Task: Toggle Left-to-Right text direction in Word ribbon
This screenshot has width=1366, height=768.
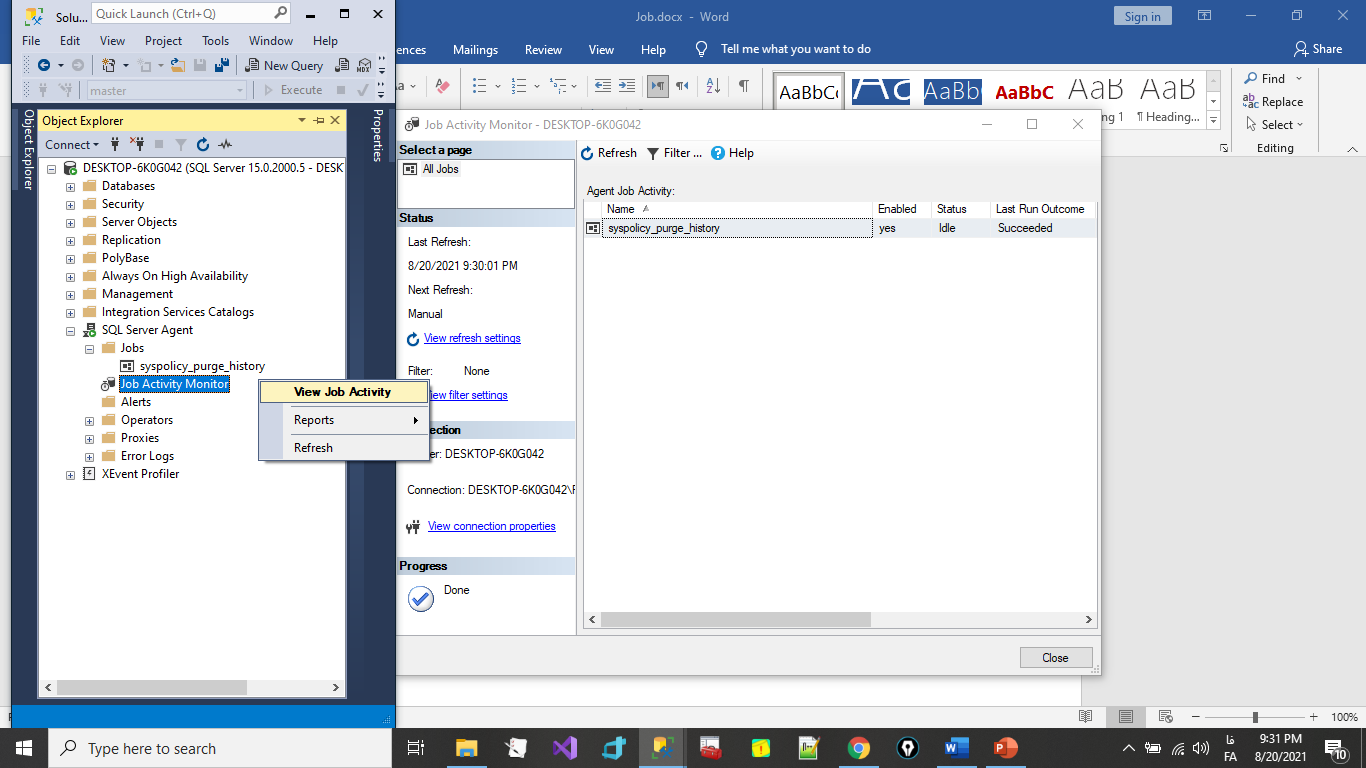Action: click(658, 86)
